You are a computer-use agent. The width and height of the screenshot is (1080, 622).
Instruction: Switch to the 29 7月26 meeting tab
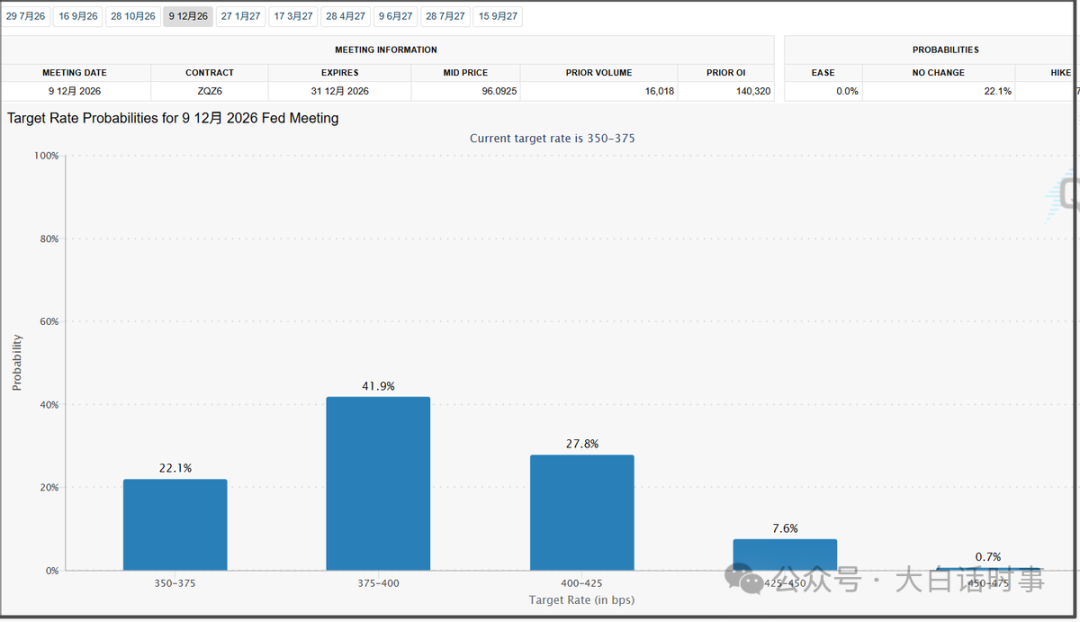click(26, 17)
